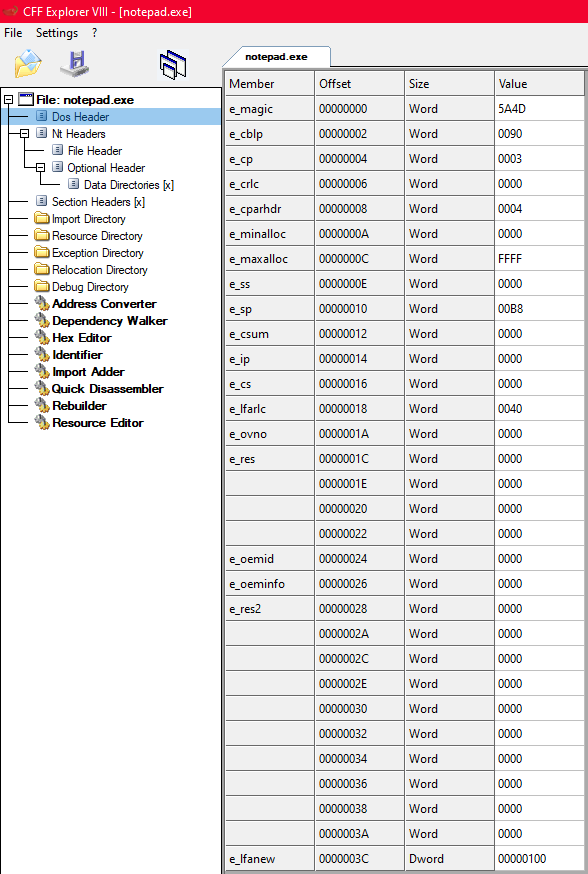The width and height of the screenshot is (588, 874).
Task: Select the e_lfanew member cell
Action: pos(270,858)
